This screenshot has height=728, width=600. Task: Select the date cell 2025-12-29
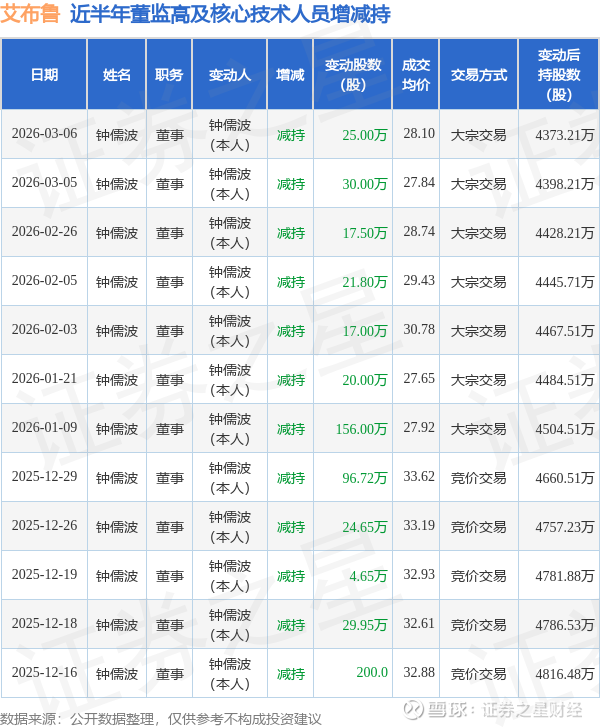tap(45, 476)
